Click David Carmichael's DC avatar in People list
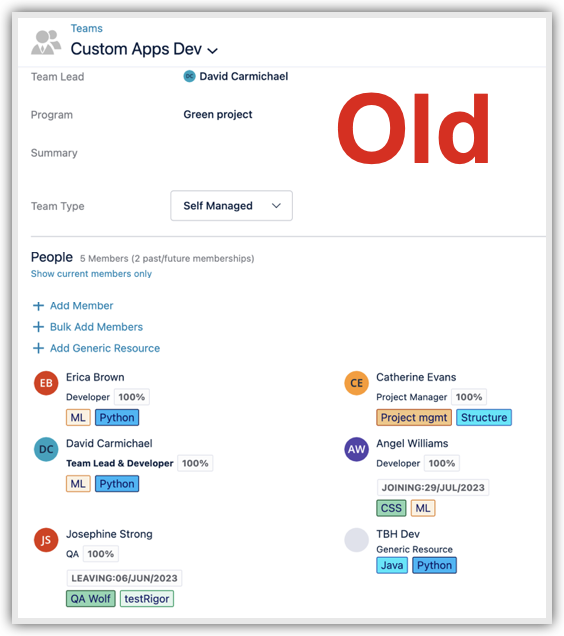 (x=46, y=449)
